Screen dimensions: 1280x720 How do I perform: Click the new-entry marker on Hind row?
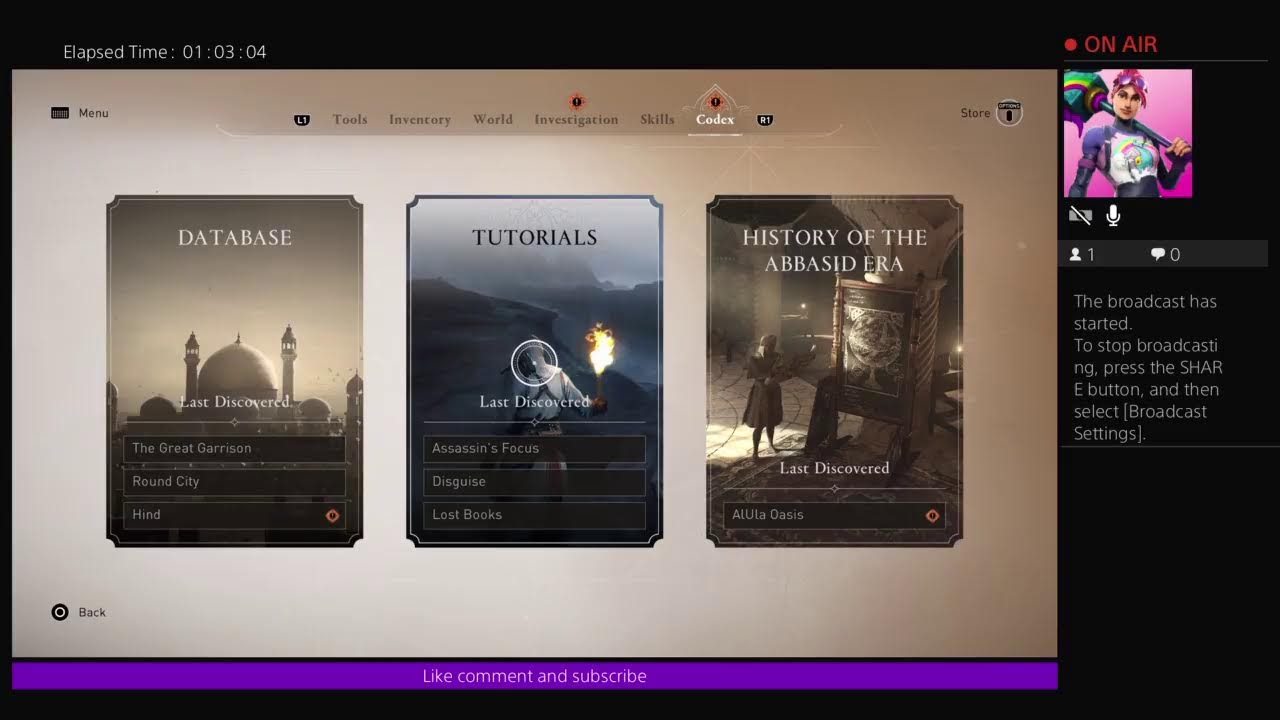coord(332,516)
